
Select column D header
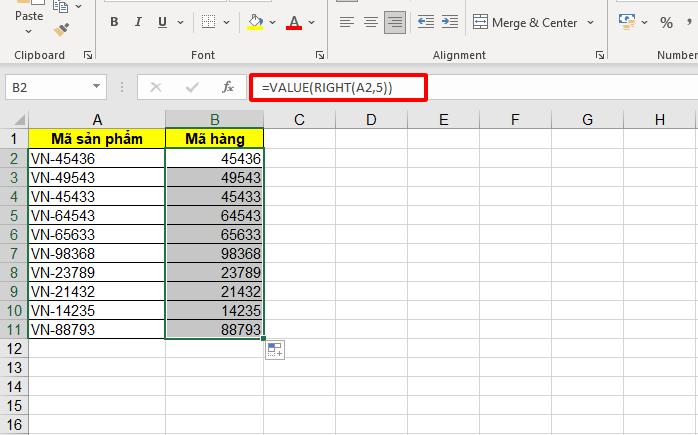click(371, 119)
